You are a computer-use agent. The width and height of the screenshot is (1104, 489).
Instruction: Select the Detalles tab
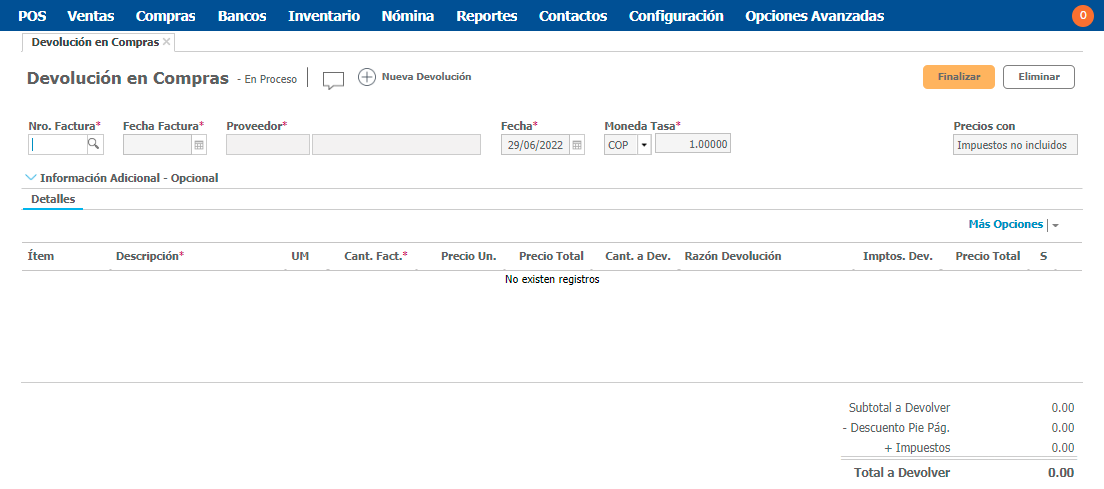pos(53,199)
